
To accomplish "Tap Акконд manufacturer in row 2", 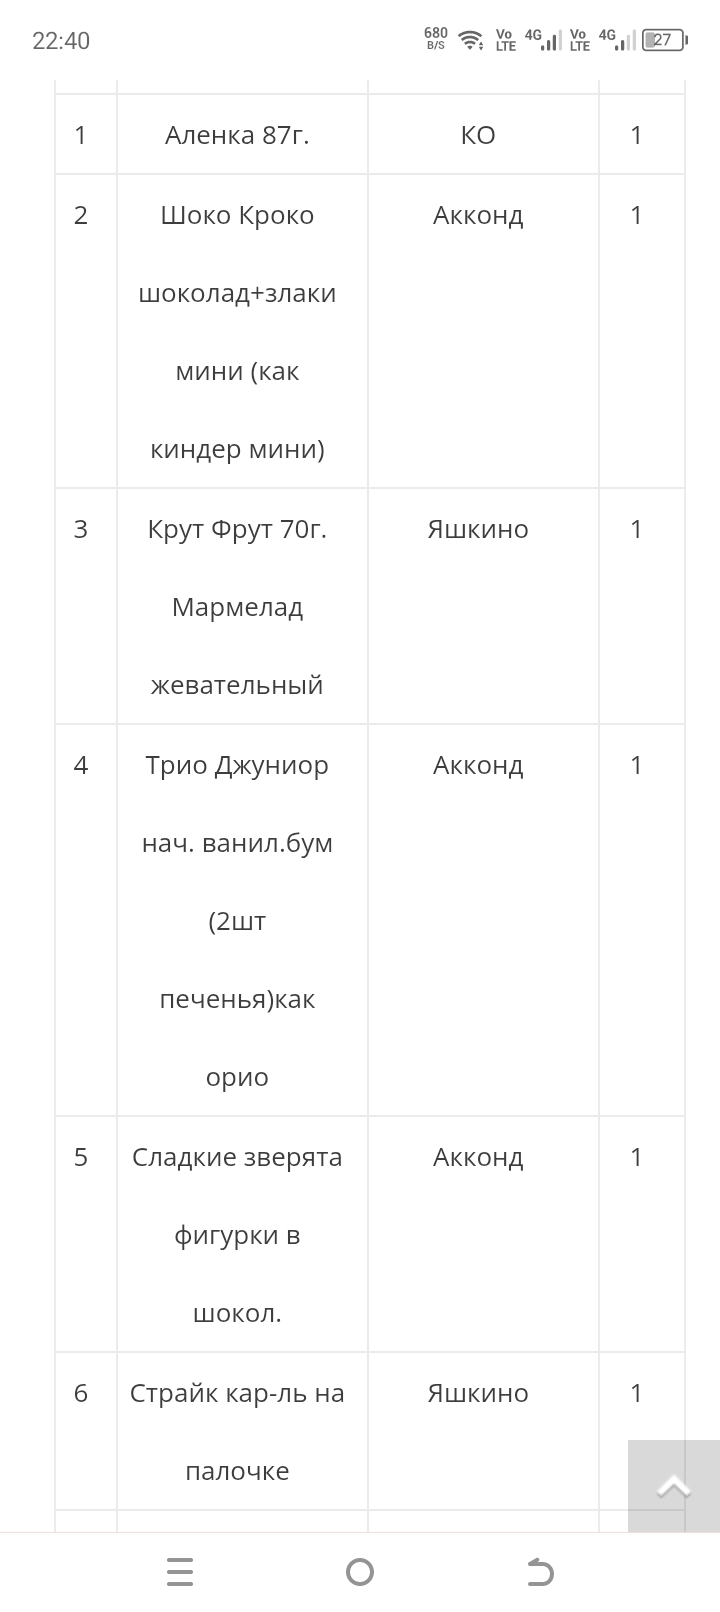I will pos(478,215).
